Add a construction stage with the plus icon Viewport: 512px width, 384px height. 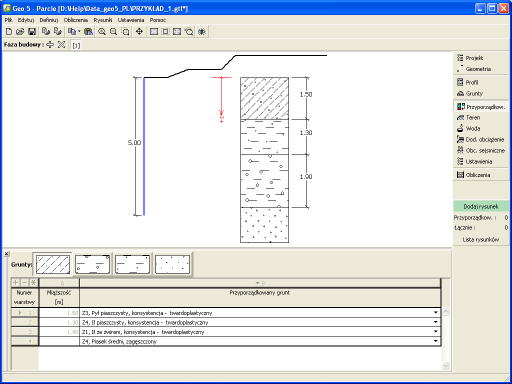50,44
